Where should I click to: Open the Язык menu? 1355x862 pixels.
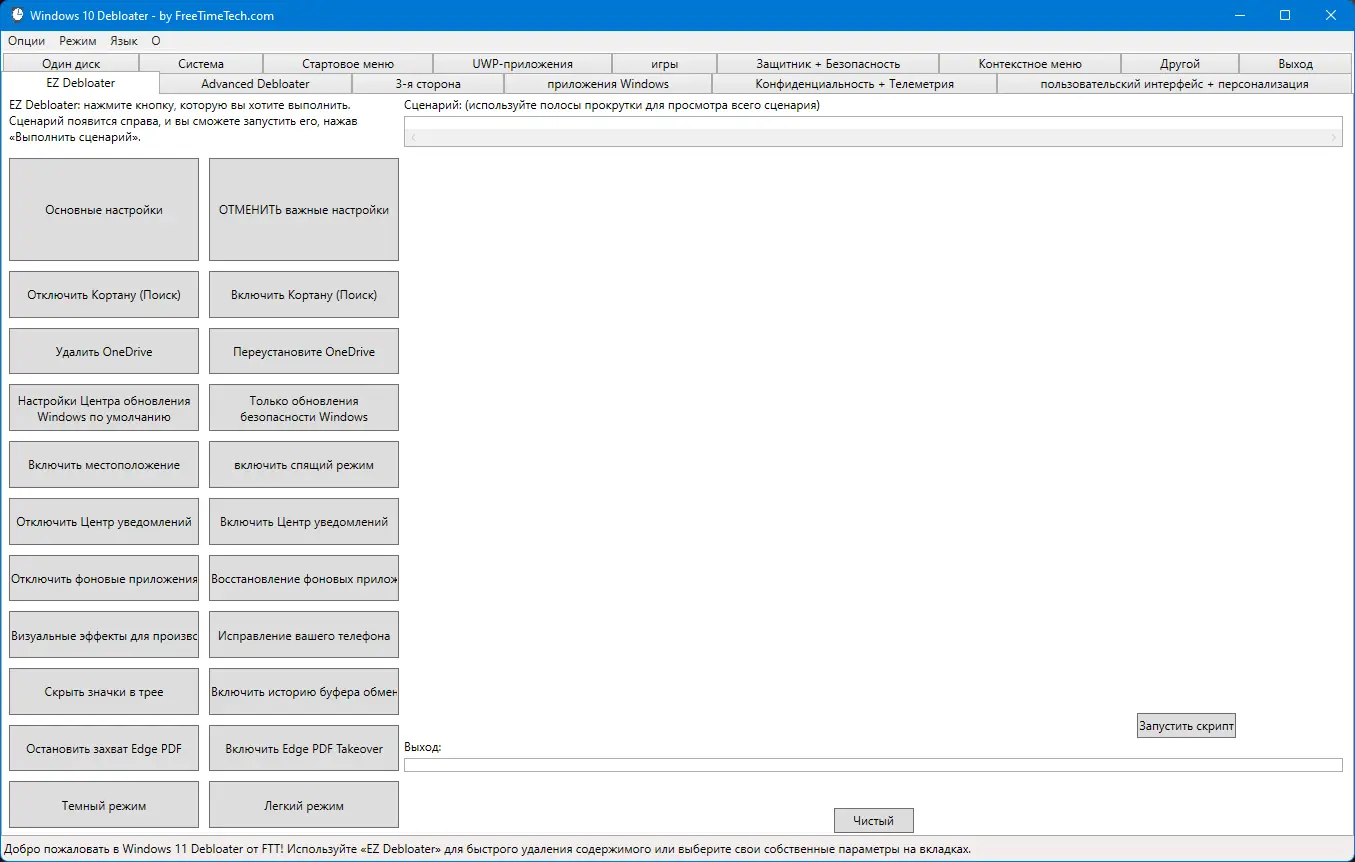[x=124, y=41]
